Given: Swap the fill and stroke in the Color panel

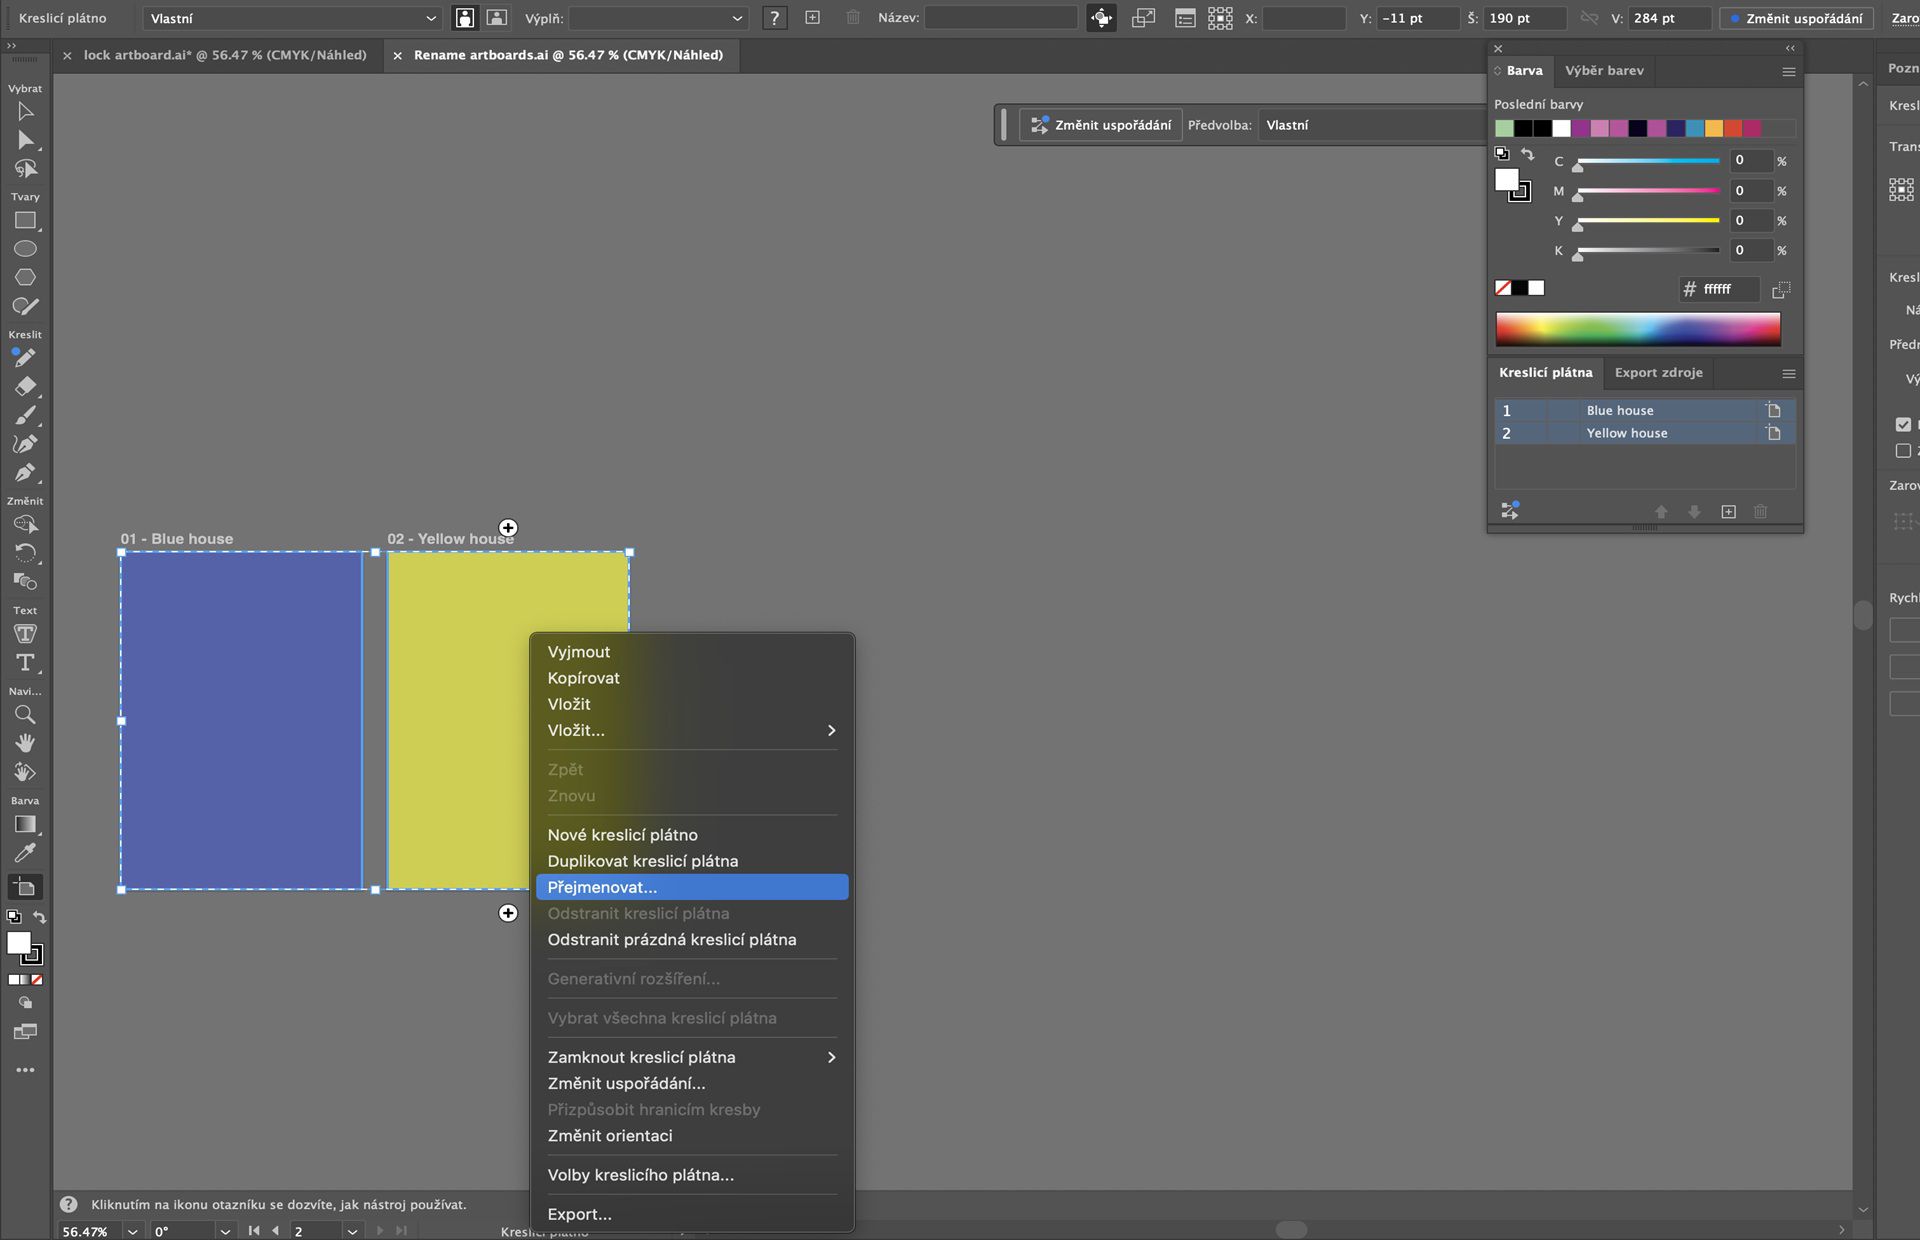Looking at the screenshot, I should coord(1527,154).
